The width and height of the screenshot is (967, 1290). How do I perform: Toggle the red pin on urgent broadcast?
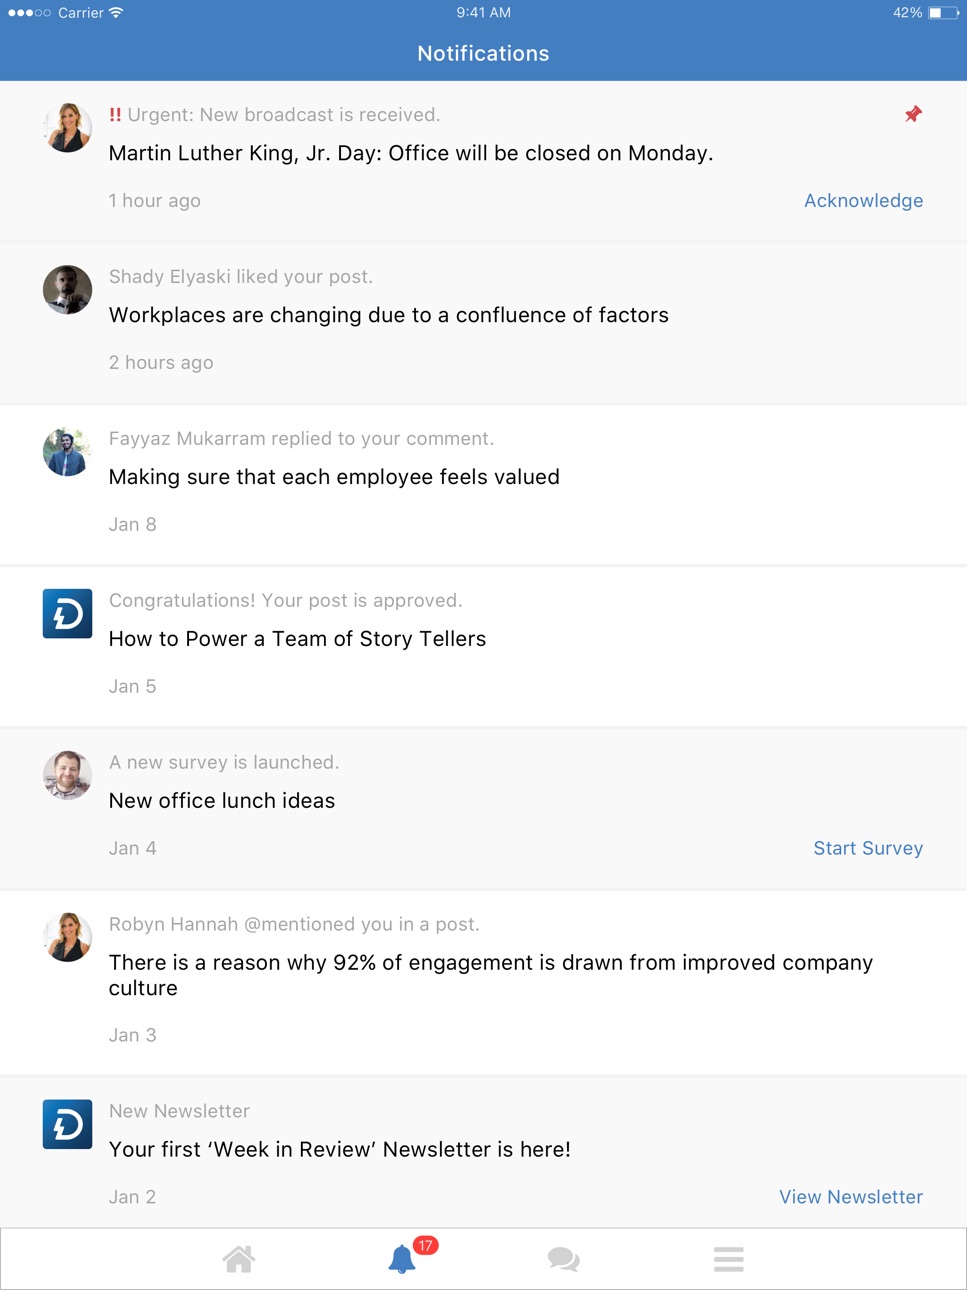click(x=913, y=114)
